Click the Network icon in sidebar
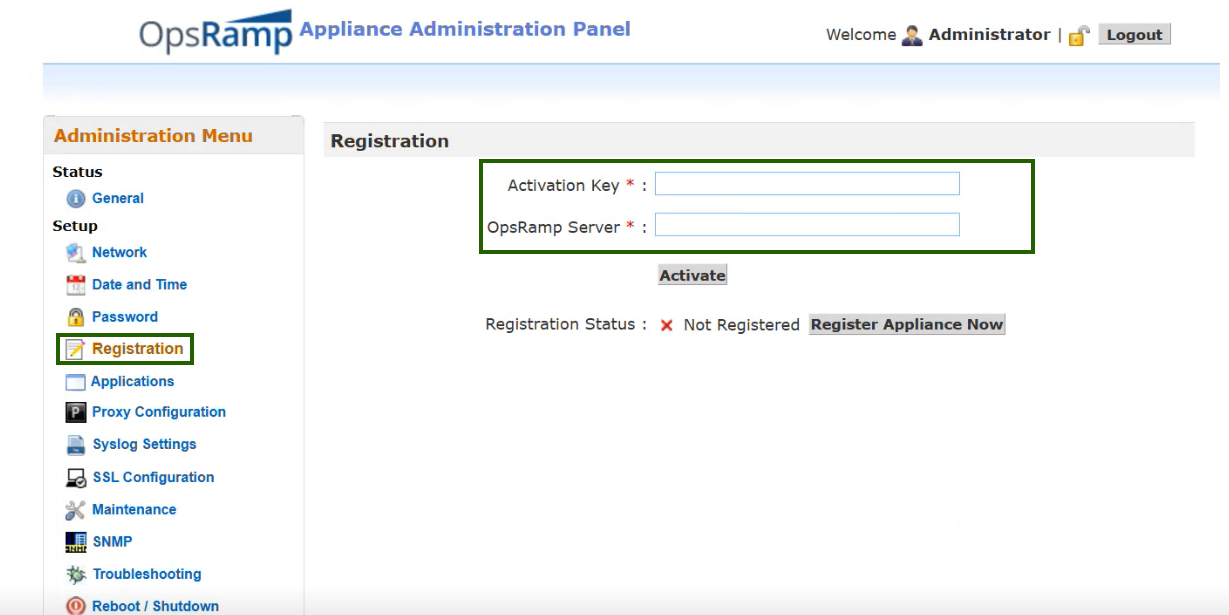Screen dimensions: 1229x615 [x=76, y=253]
